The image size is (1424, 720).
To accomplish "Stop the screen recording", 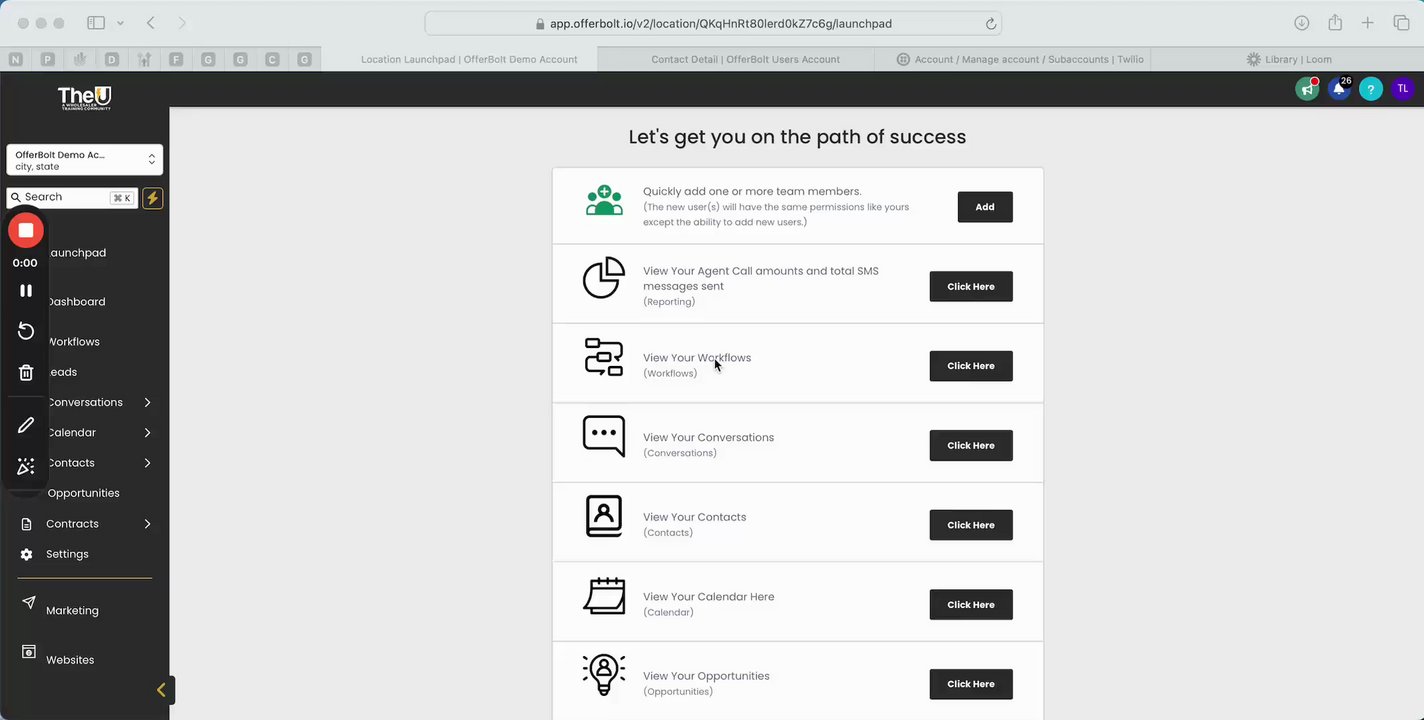I will [x=26, y=231].
